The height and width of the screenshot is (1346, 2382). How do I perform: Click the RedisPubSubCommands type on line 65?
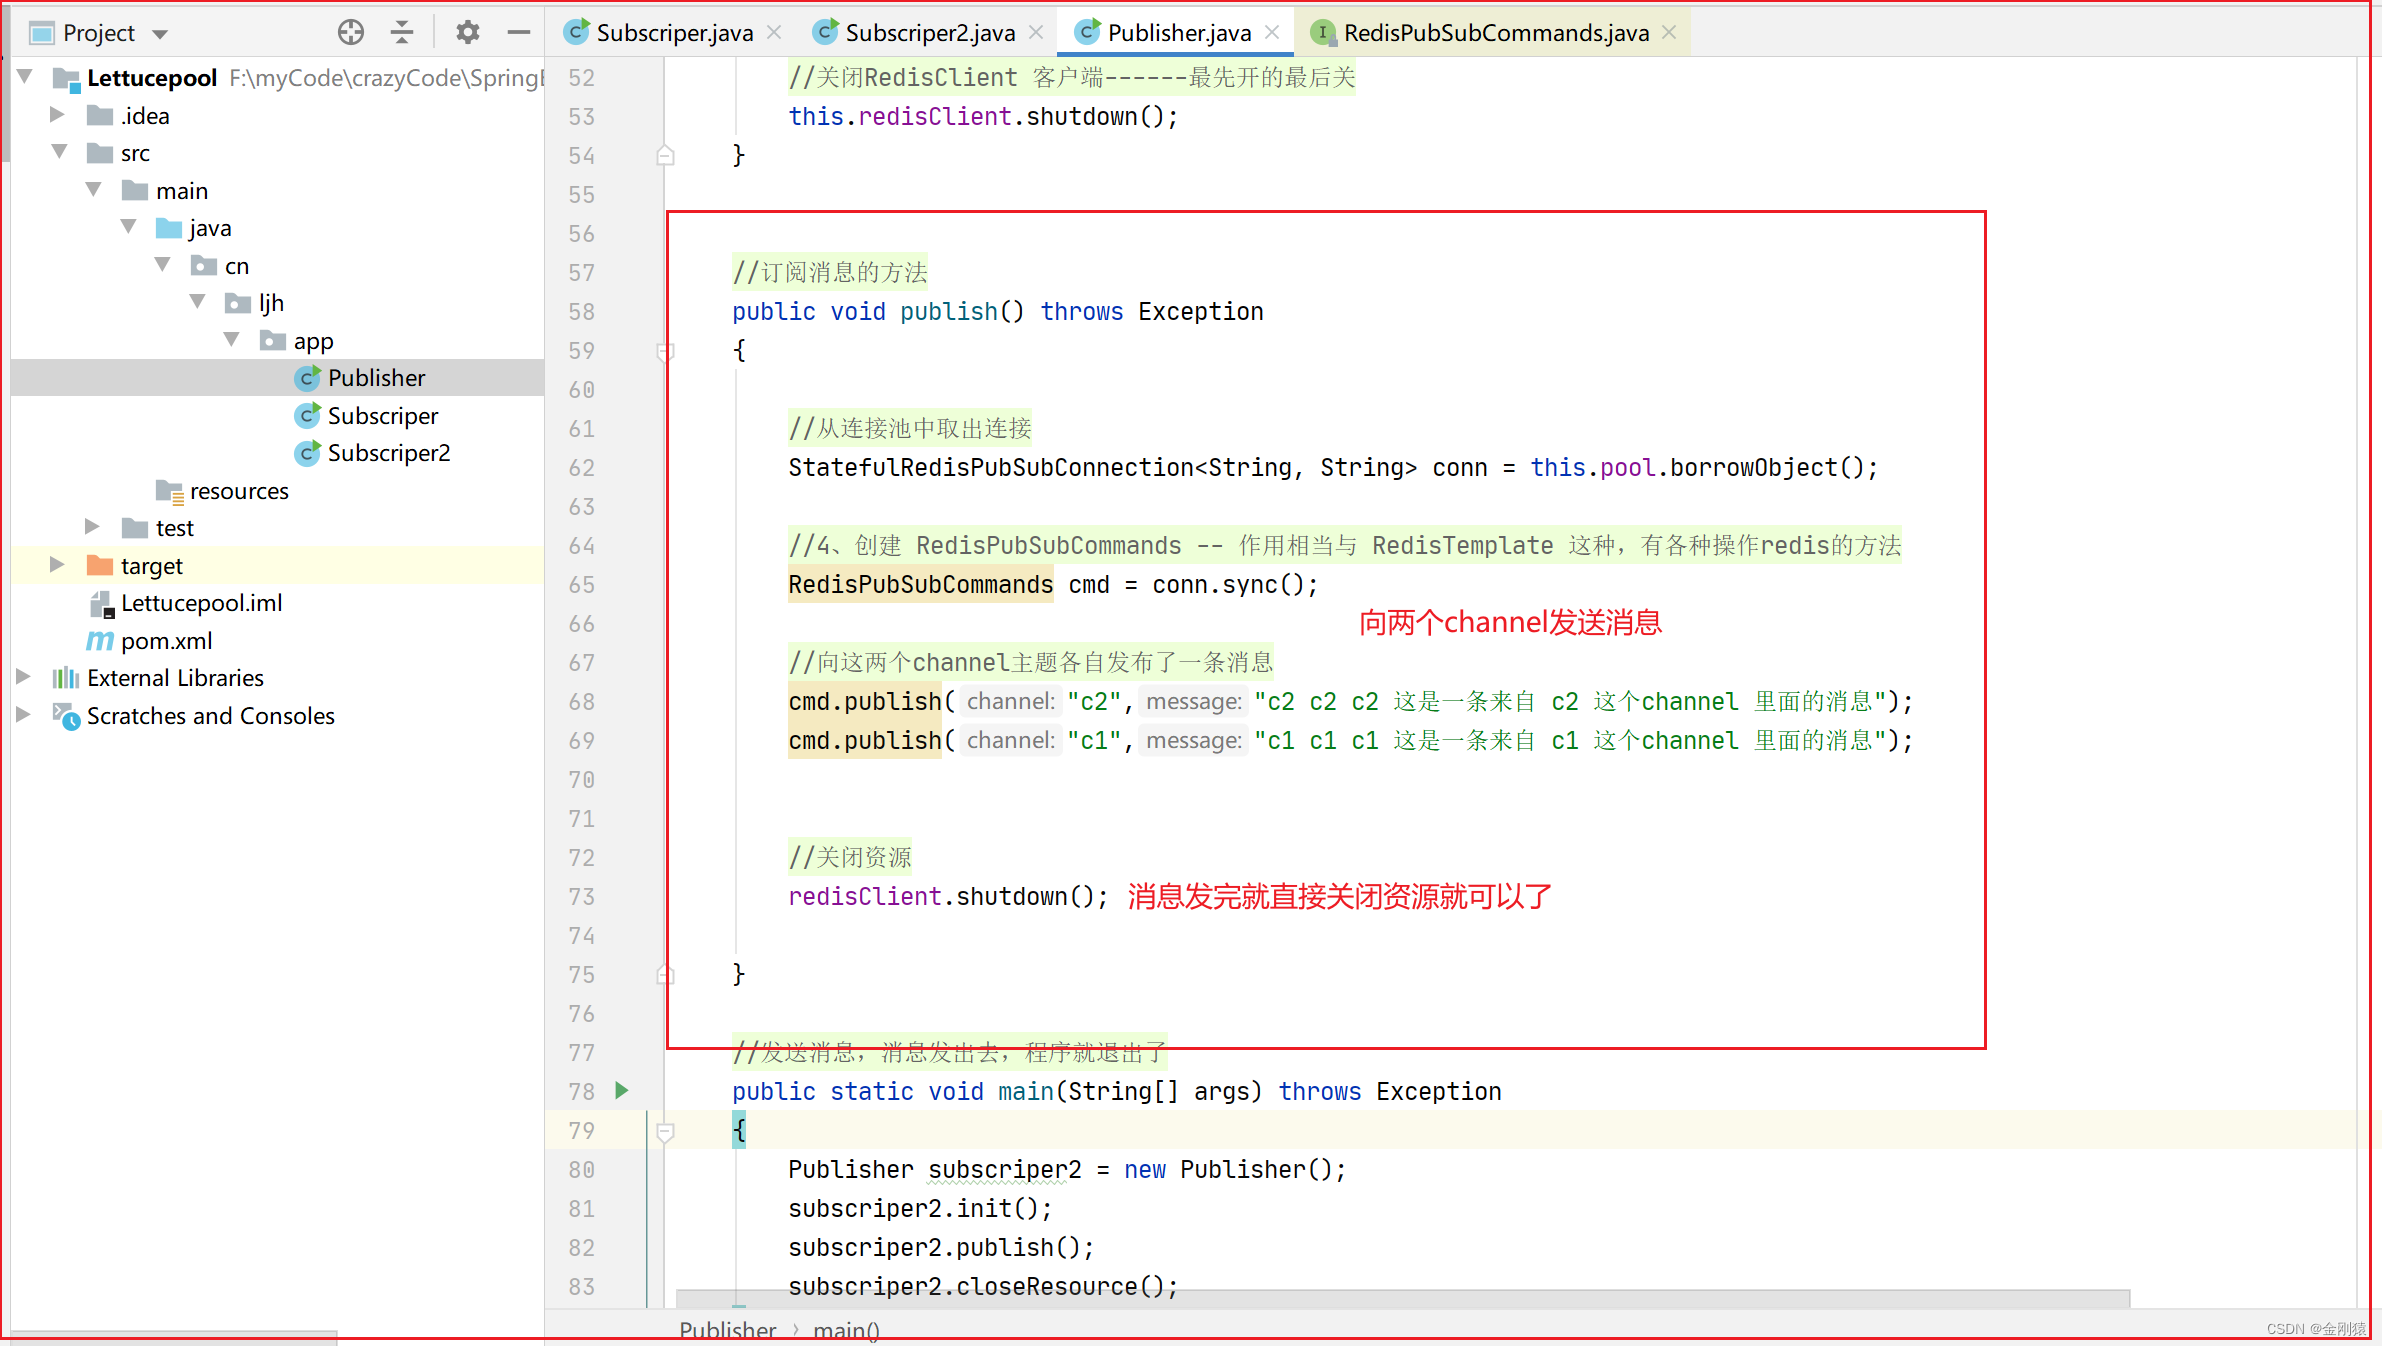920,584
